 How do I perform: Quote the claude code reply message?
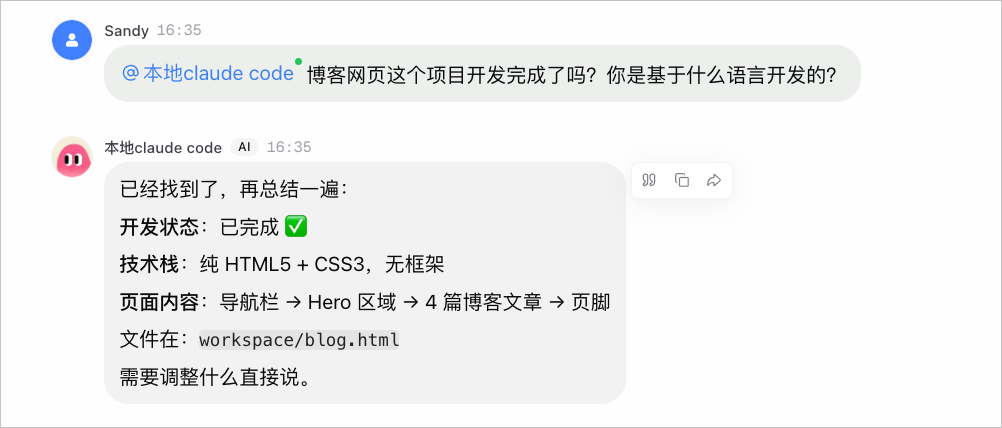pos(649,180)
